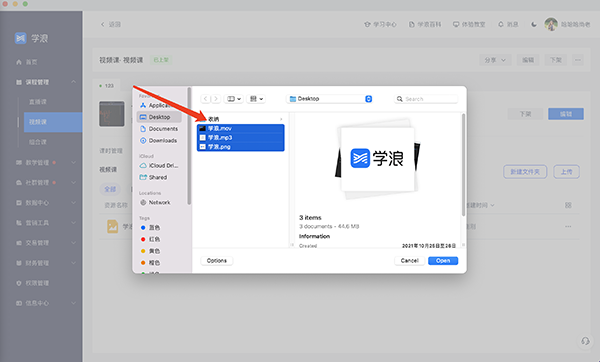600x362 pixels.
Task: Open the 分享 dropdown
Action: point(495,60)
